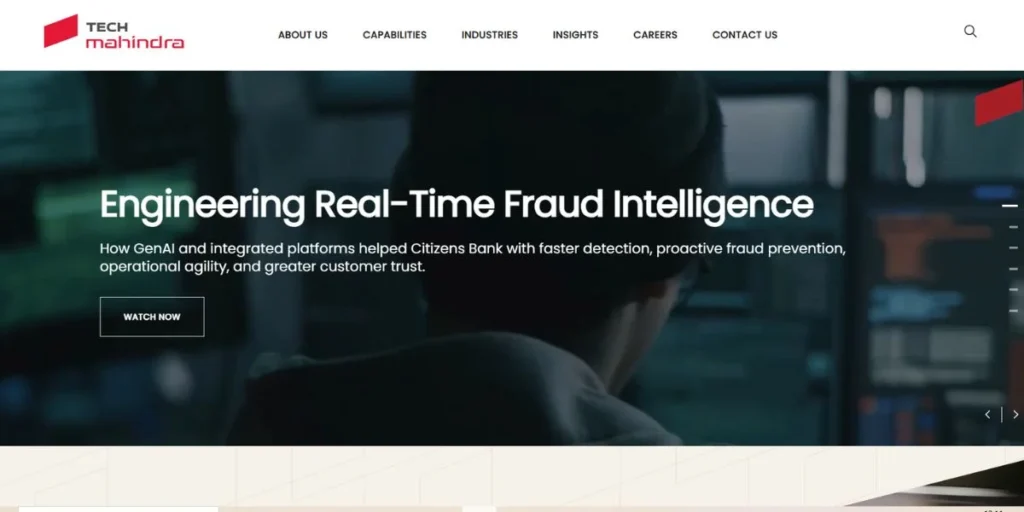Expand the Insights menu
Screen dimensions: 1024x512
575,35
